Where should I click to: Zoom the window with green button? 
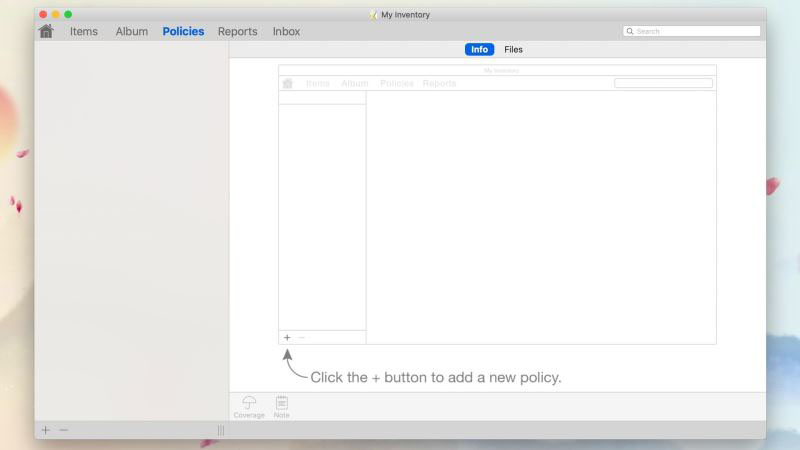point(68,14)
